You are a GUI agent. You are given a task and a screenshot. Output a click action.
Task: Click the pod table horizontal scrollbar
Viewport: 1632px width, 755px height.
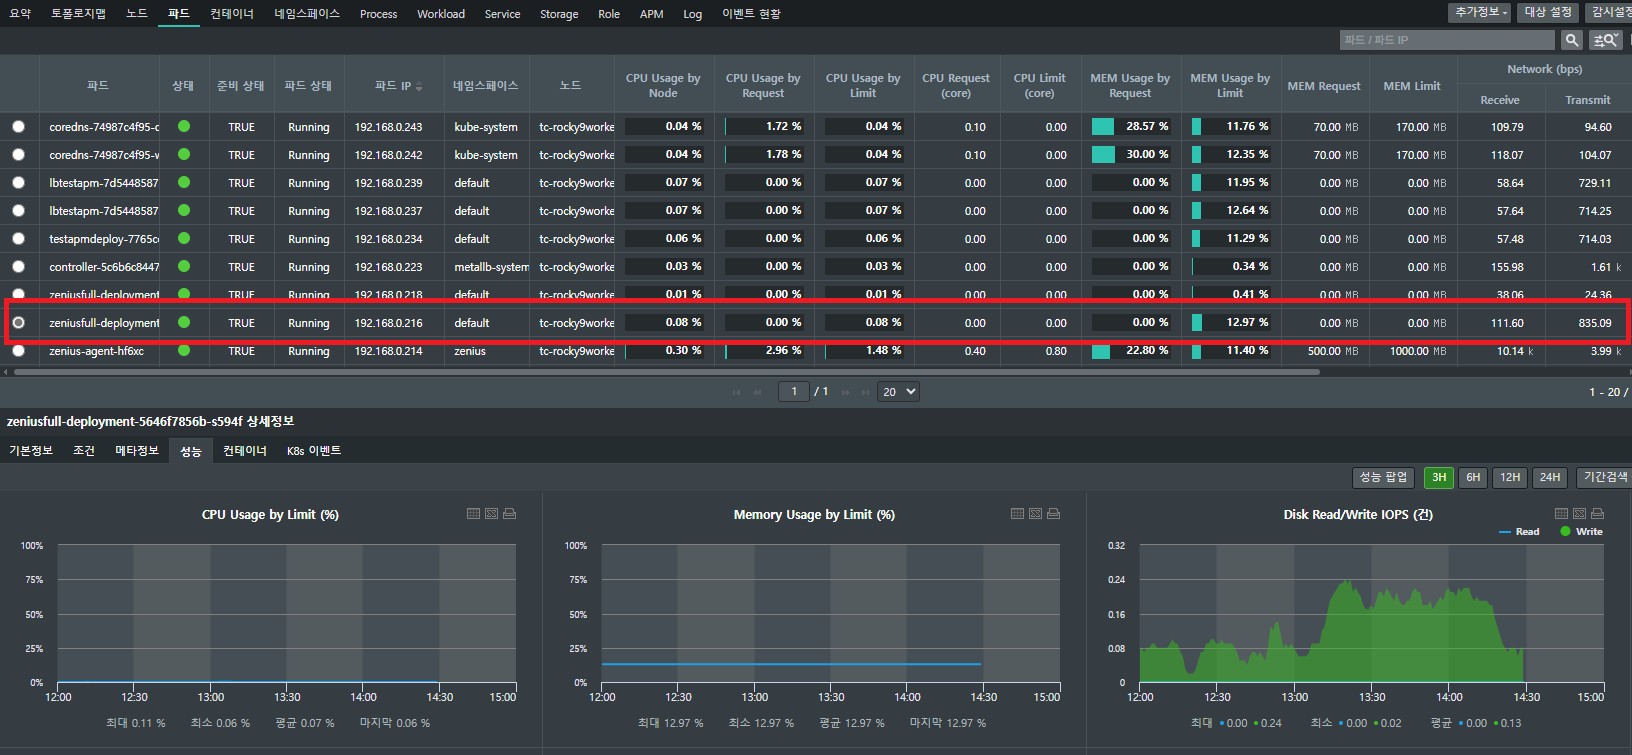666,371
